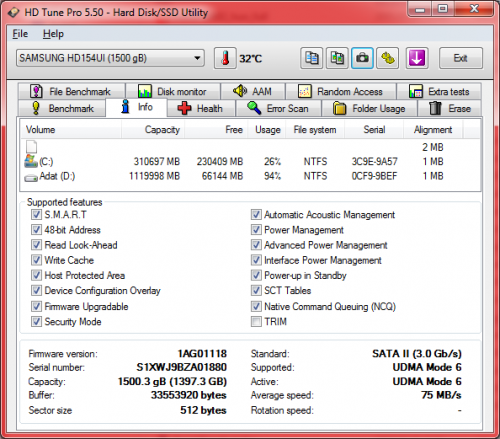Enable the TRIM checkbox
The width and height of the screenshot is (500, 439).
pyautogui.click(x=256, y=321)
